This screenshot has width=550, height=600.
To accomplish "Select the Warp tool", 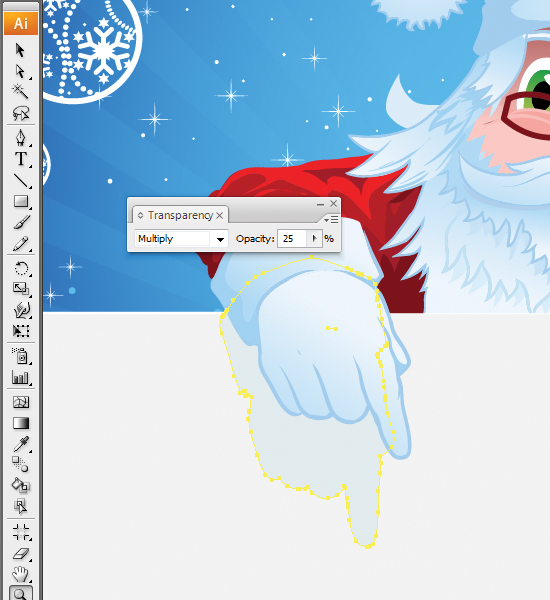I will 20,310.
